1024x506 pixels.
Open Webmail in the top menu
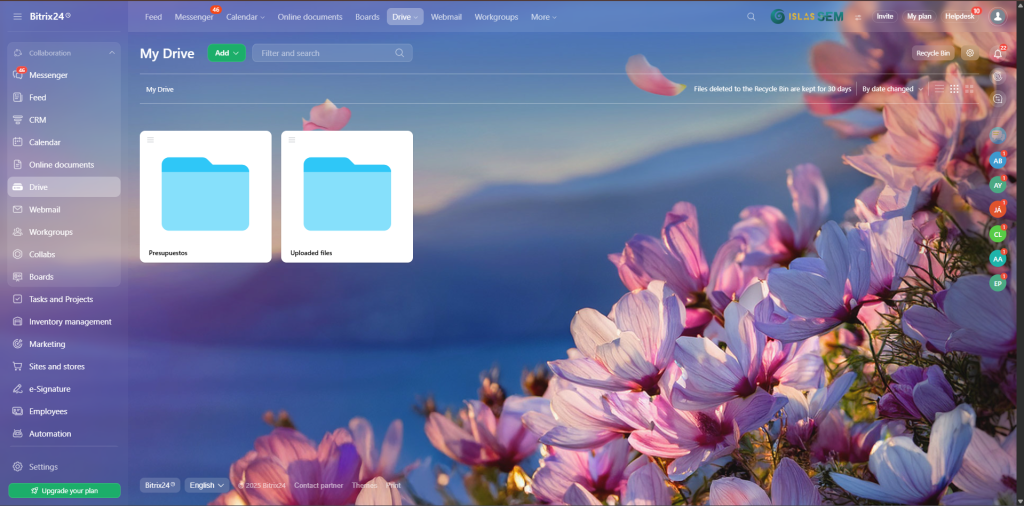click(x=447, y=17)
